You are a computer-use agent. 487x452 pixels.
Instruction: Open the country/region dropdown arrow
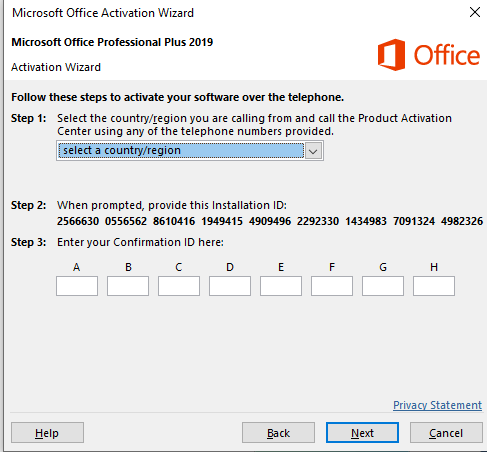click(x=313, y=151)
